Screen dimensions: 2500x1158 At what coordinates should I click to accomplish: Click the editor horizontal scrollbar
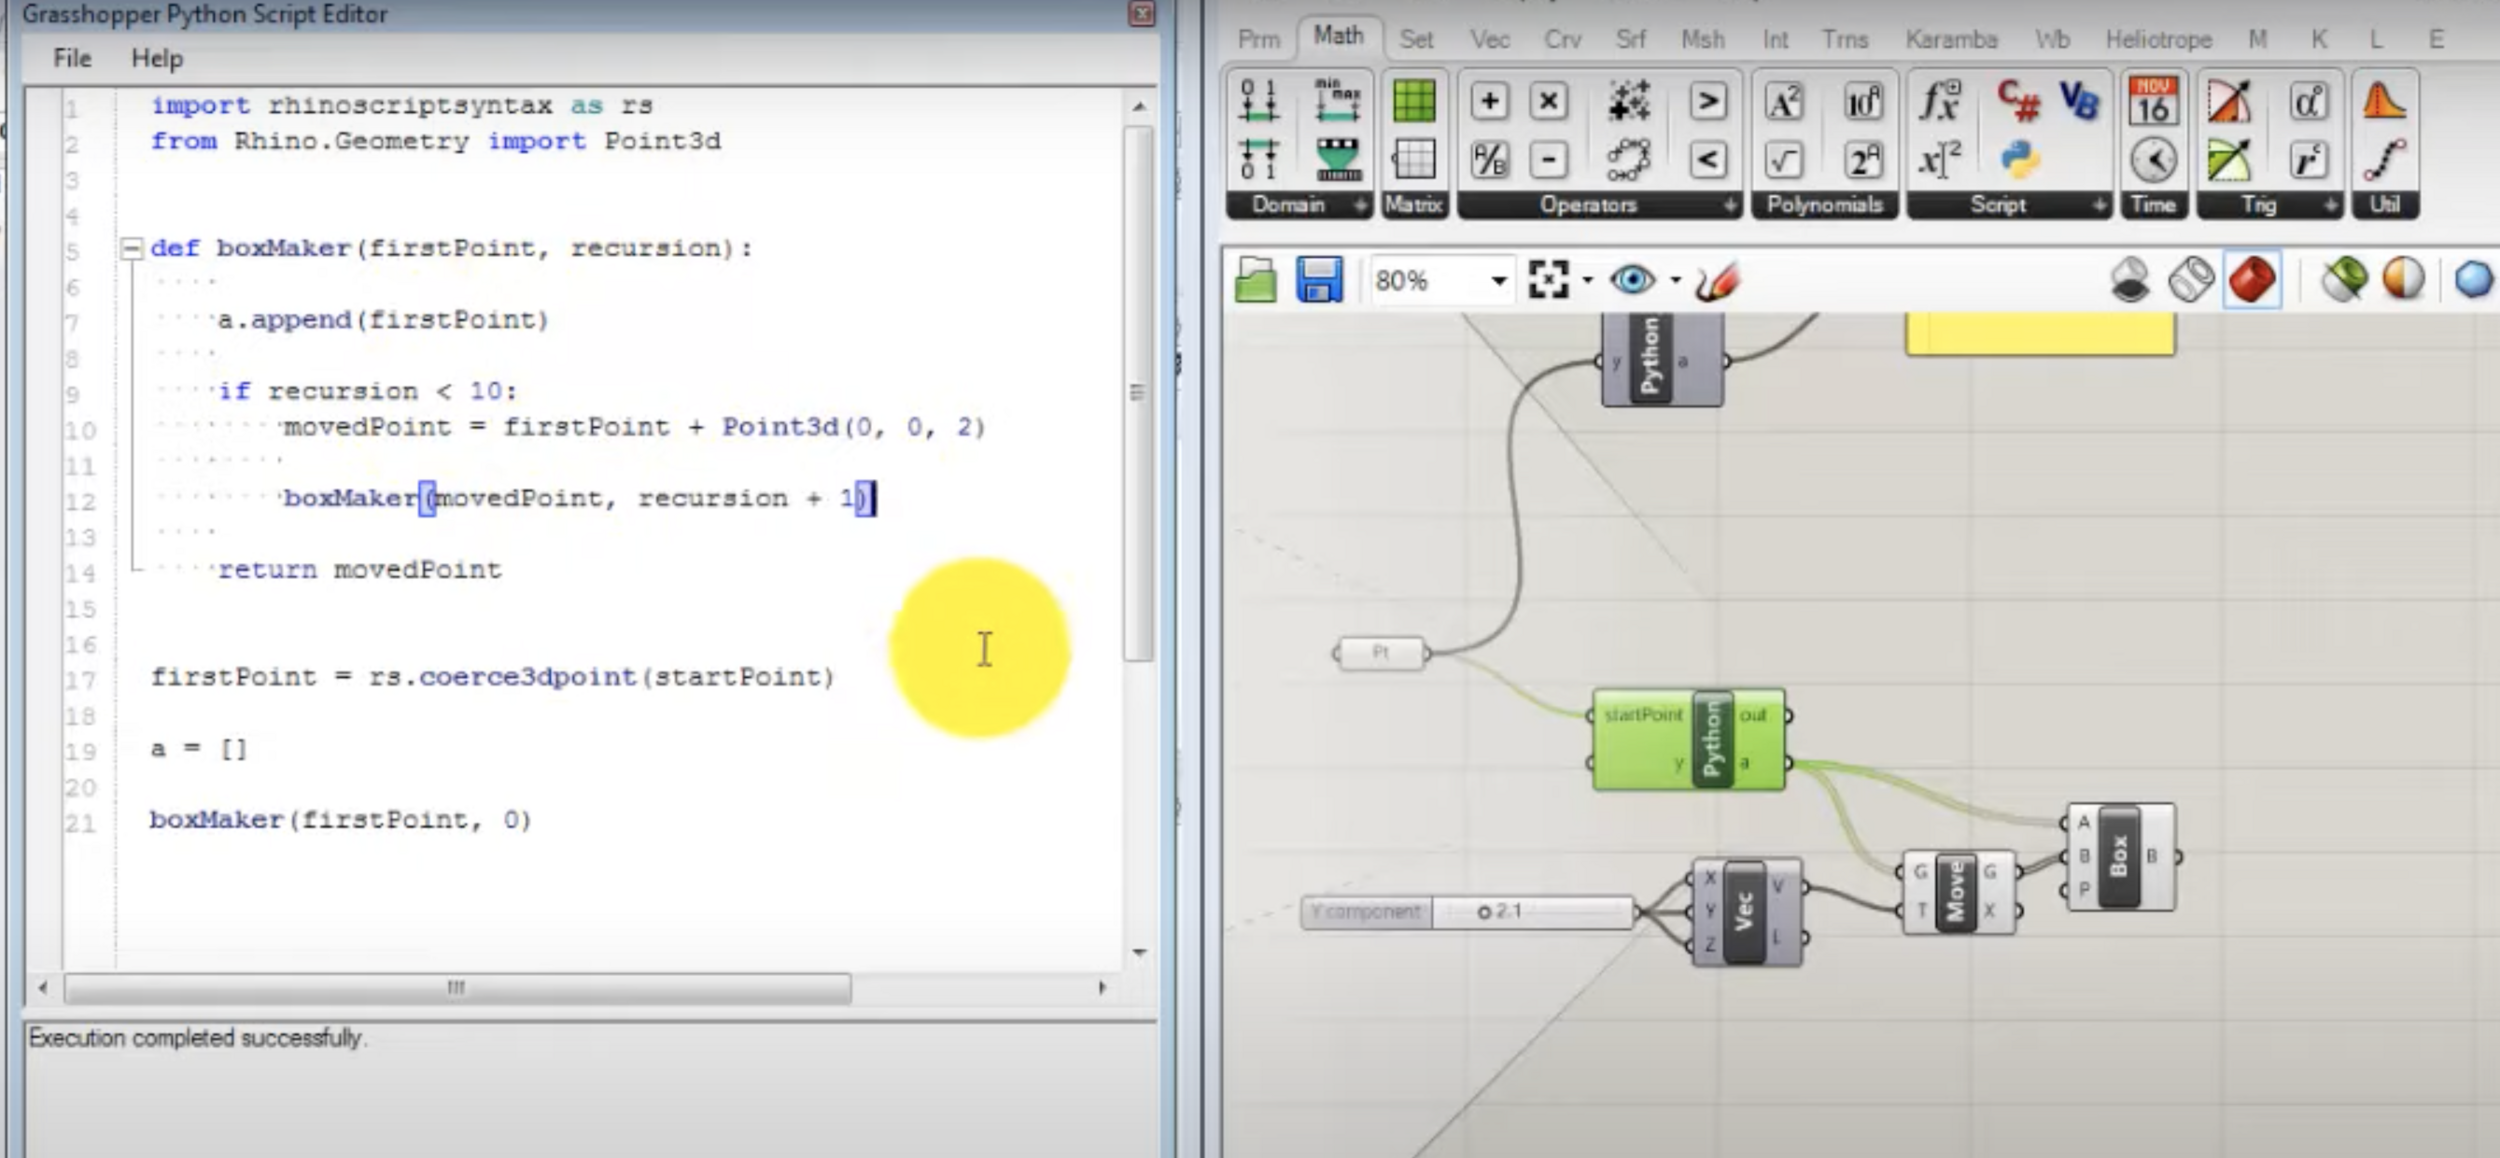[x=457, y=988]
